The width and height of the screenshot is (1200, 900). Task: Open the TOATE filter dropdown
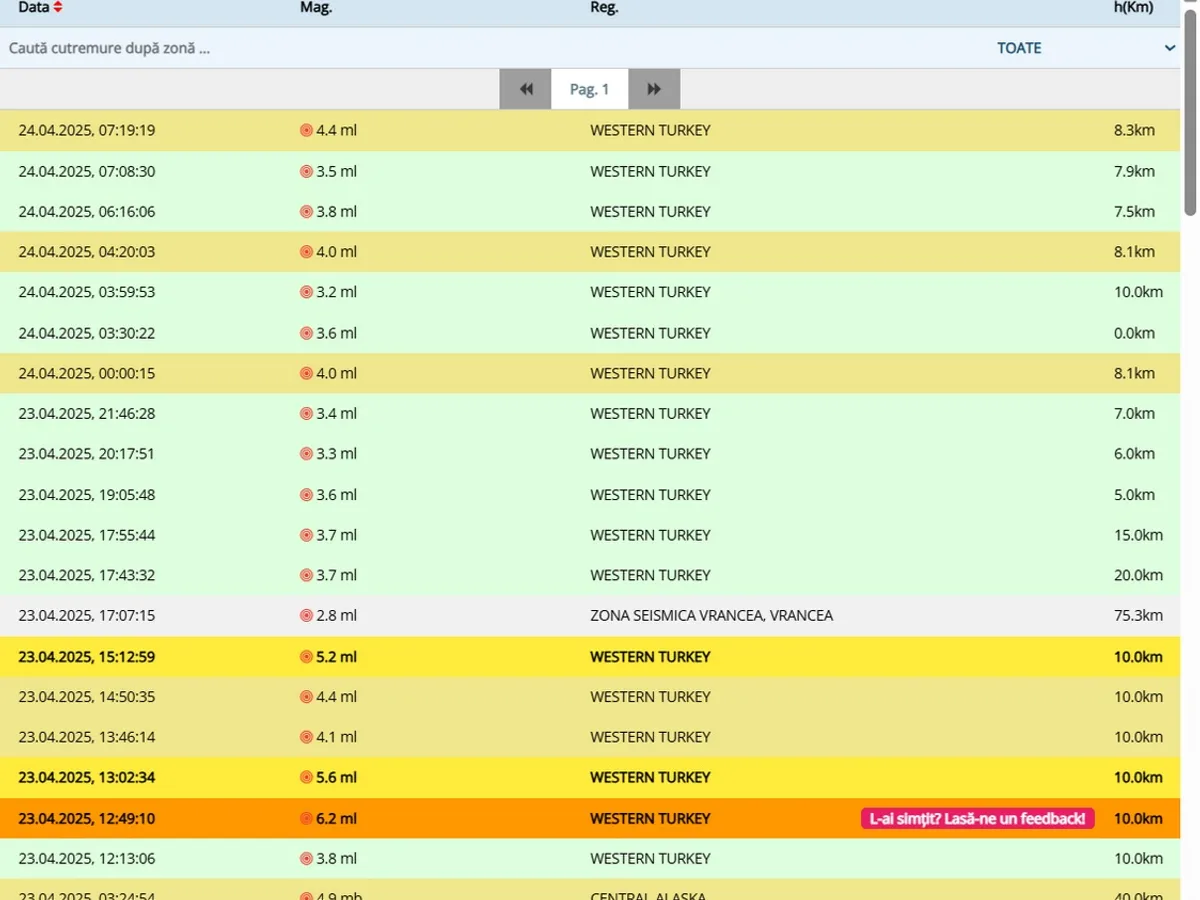pyautogui.click(x=1018, y=48)
